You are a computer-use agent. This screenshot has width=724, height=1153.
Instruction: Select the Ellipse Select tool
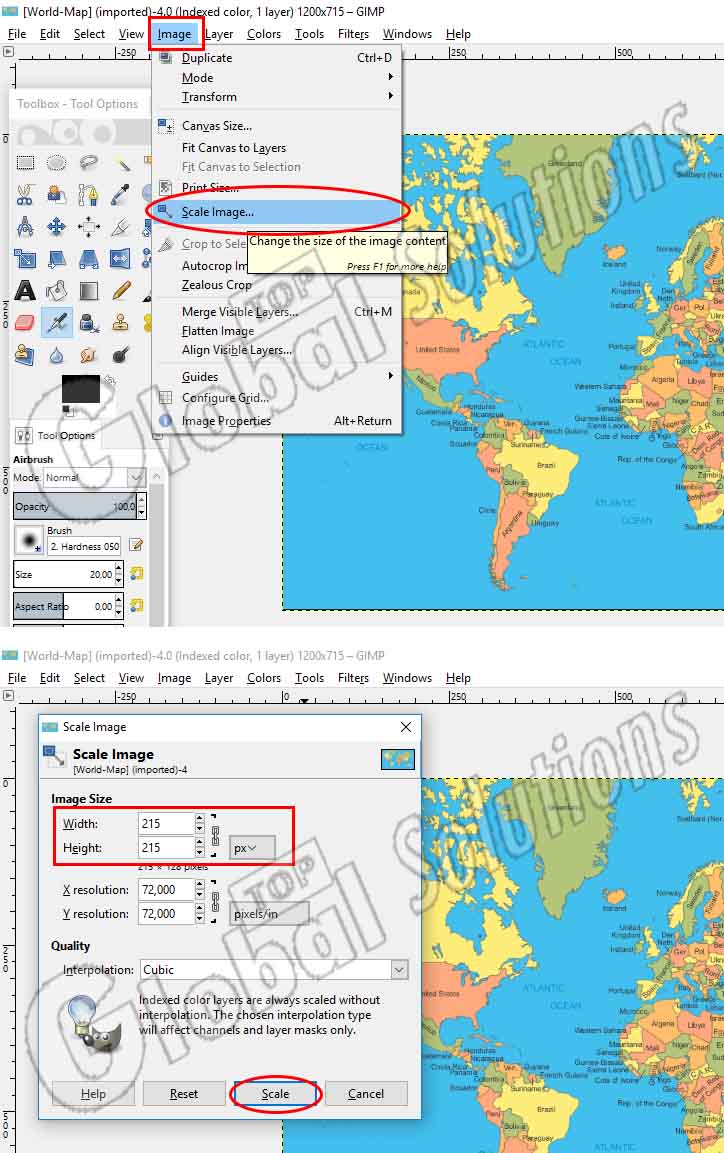point(57,163)
